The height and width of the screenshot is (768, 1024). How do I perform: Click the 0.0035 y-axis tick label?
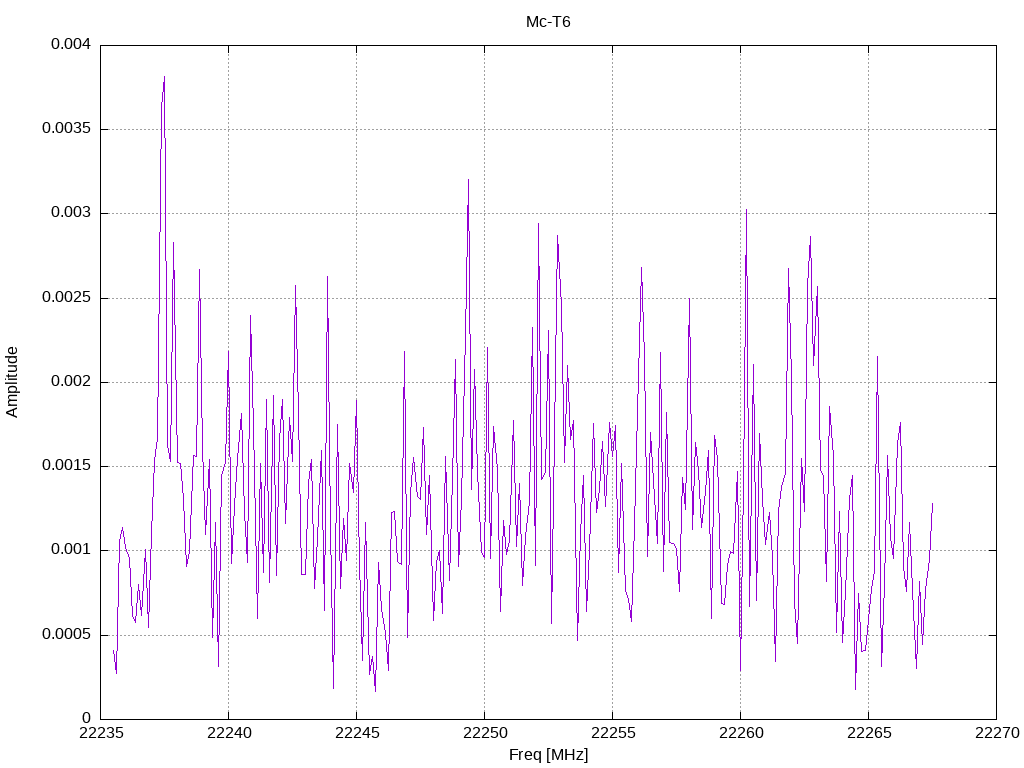(x=67, y=129)
